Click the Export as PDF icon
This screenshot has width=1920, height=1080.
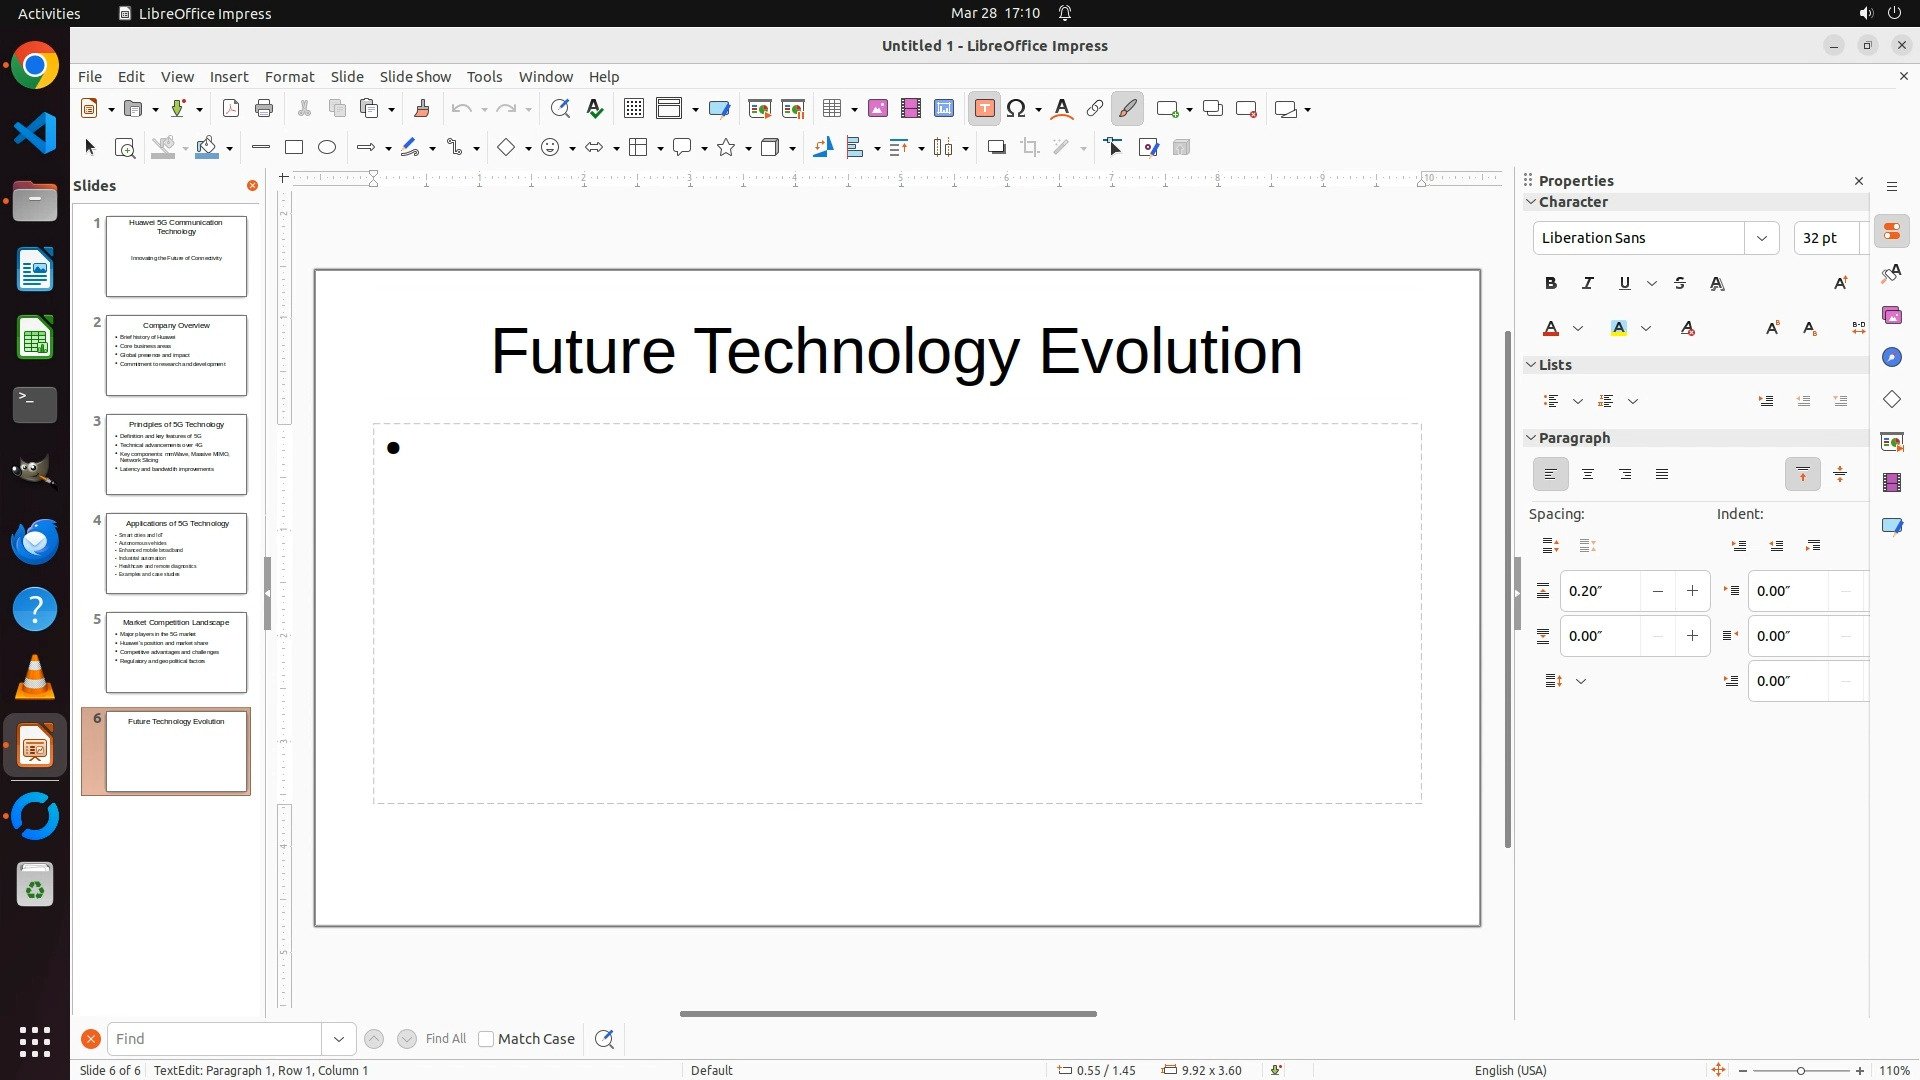point(231,109)
